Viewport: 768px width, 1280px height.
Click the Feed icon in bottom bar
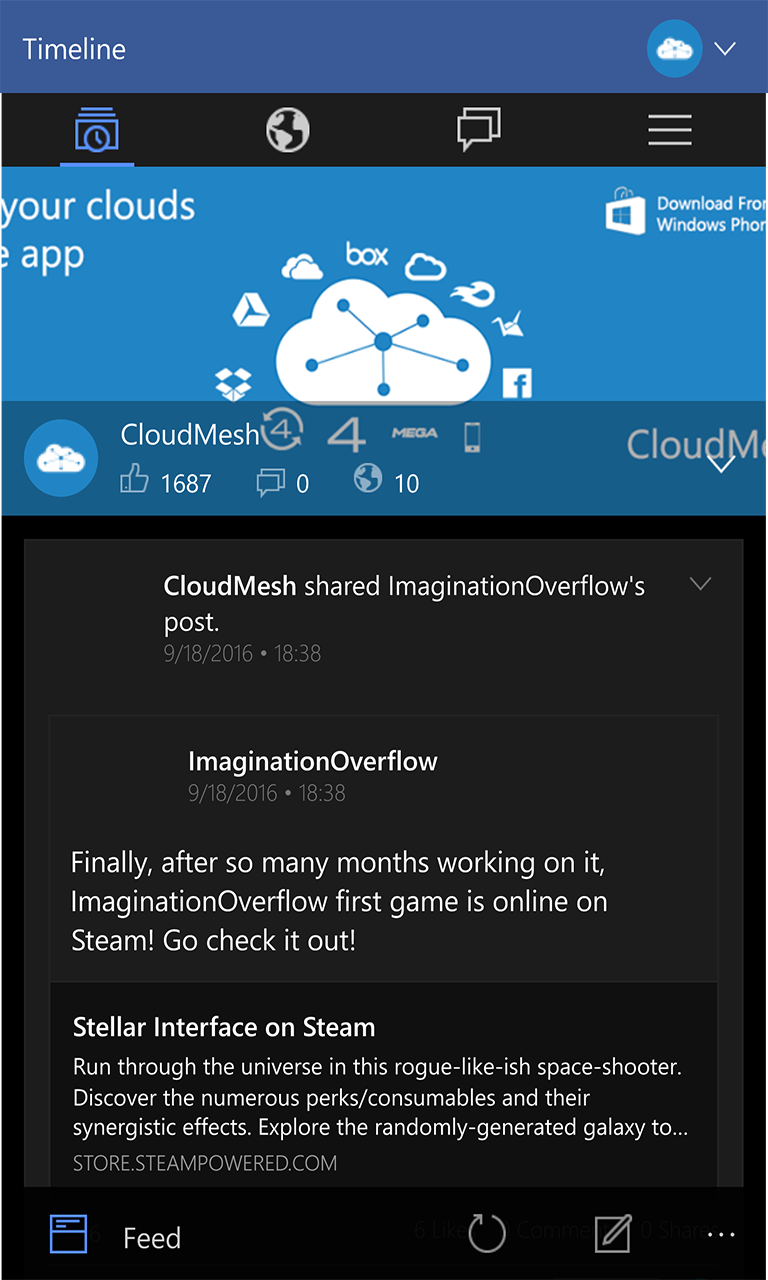(x=69, y=1235)
